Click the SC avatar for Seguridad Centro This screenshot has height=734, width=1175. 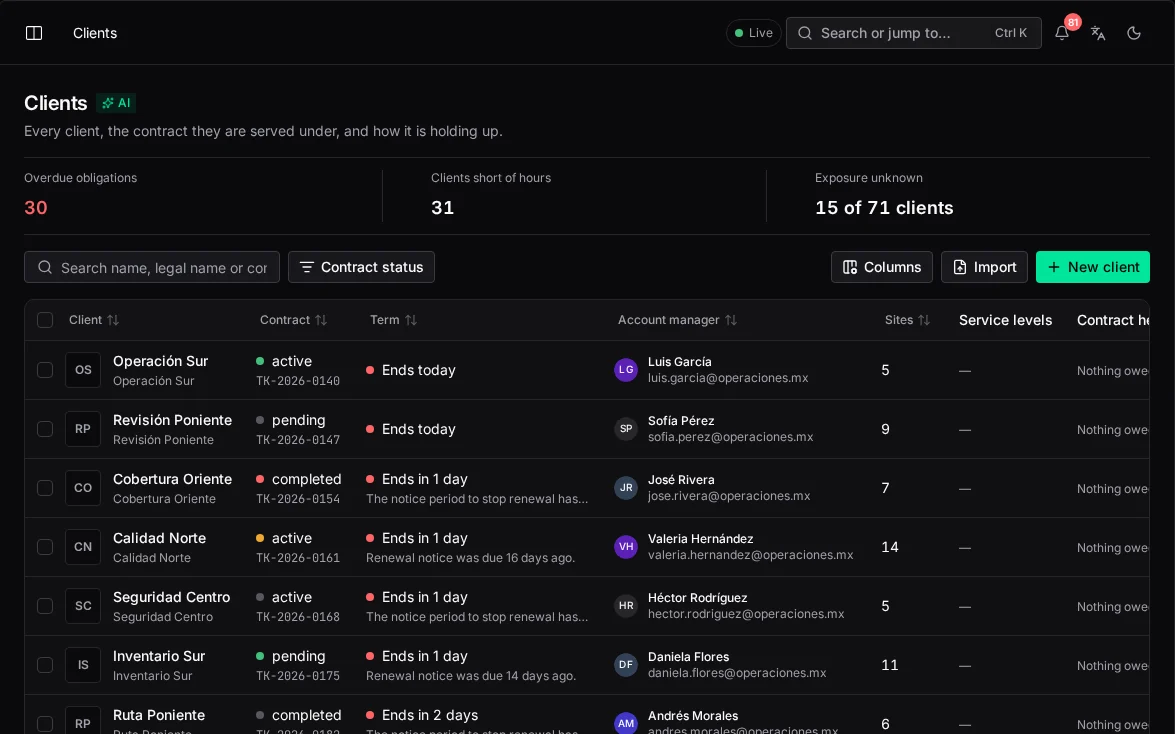click(83, 606)
